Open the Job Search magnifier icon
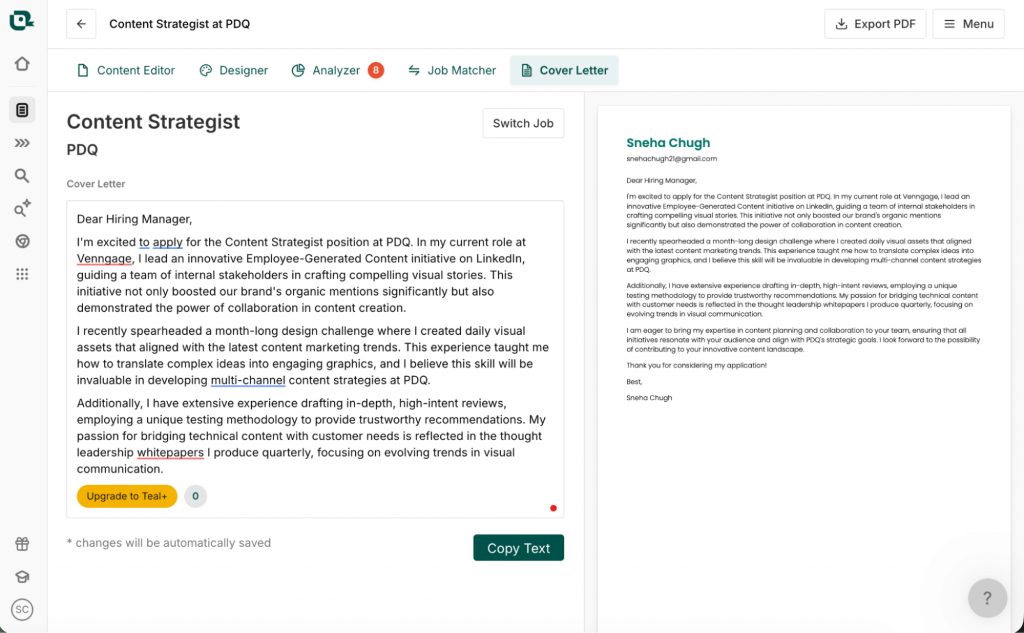Screen dimensions: 1024x633 pos(22,175)
